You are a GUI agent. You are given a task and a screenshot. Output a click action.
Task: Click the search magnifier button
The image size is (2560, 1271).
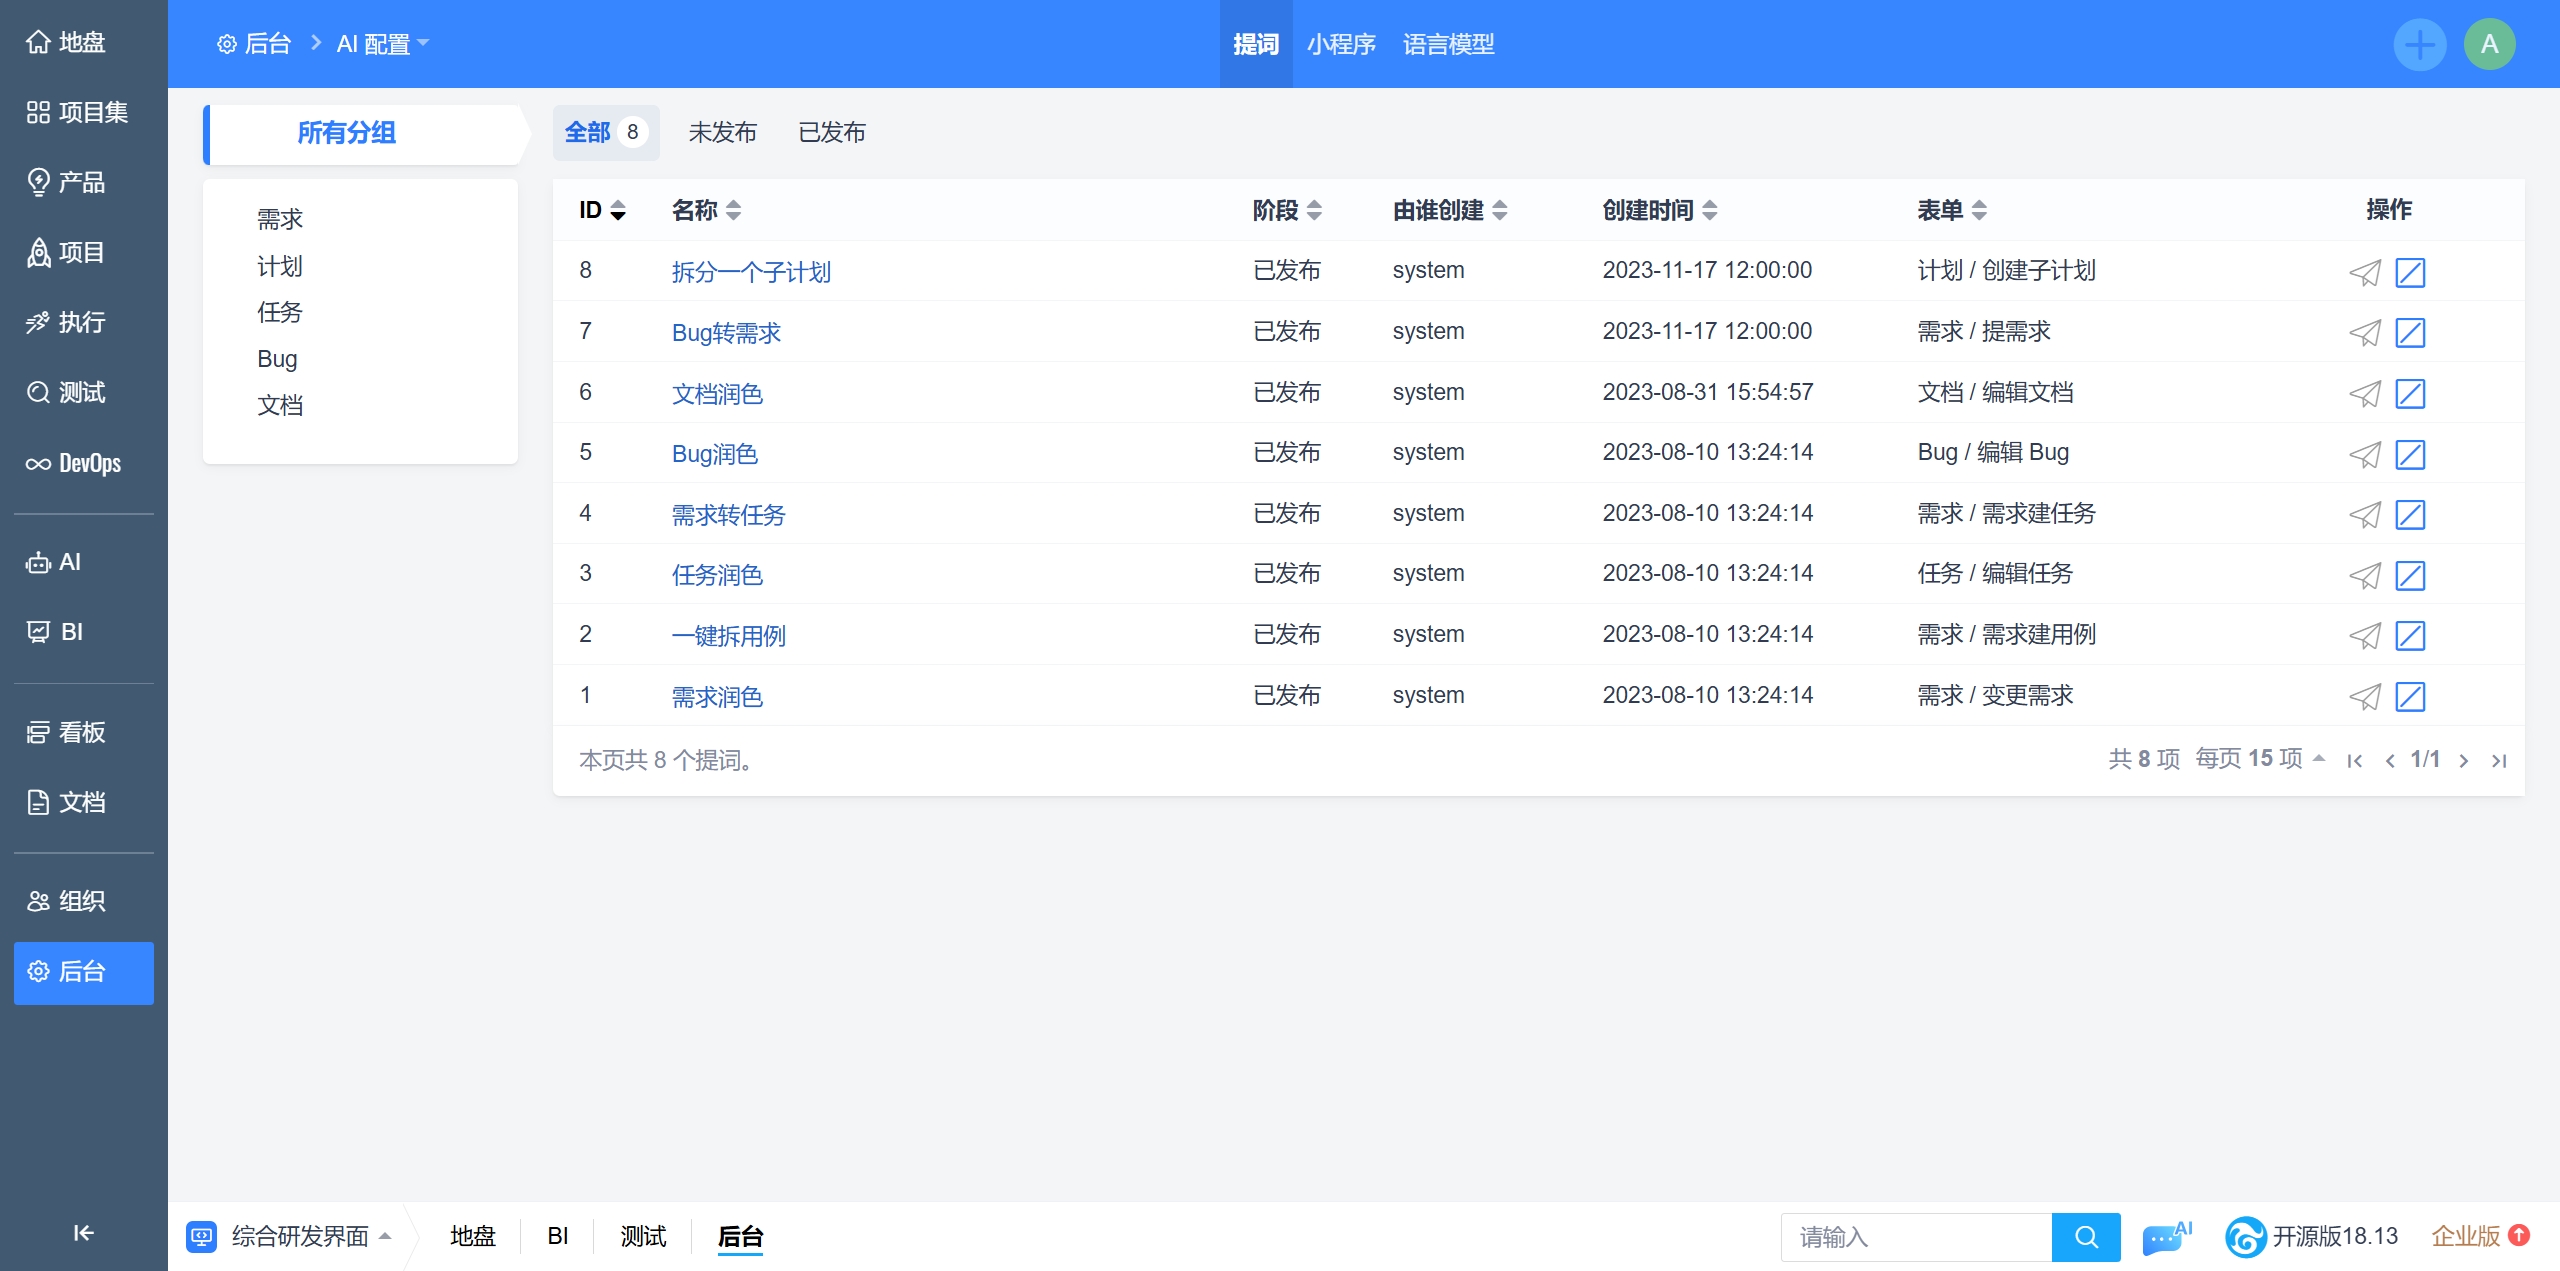(x=2086, y=1237)
